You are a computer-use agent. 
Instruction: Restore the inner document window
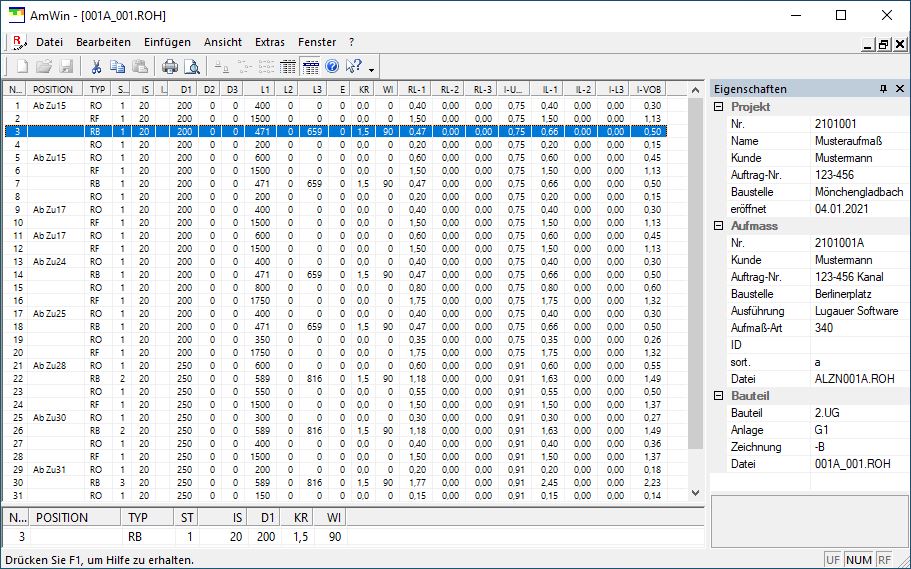point(884,44)
